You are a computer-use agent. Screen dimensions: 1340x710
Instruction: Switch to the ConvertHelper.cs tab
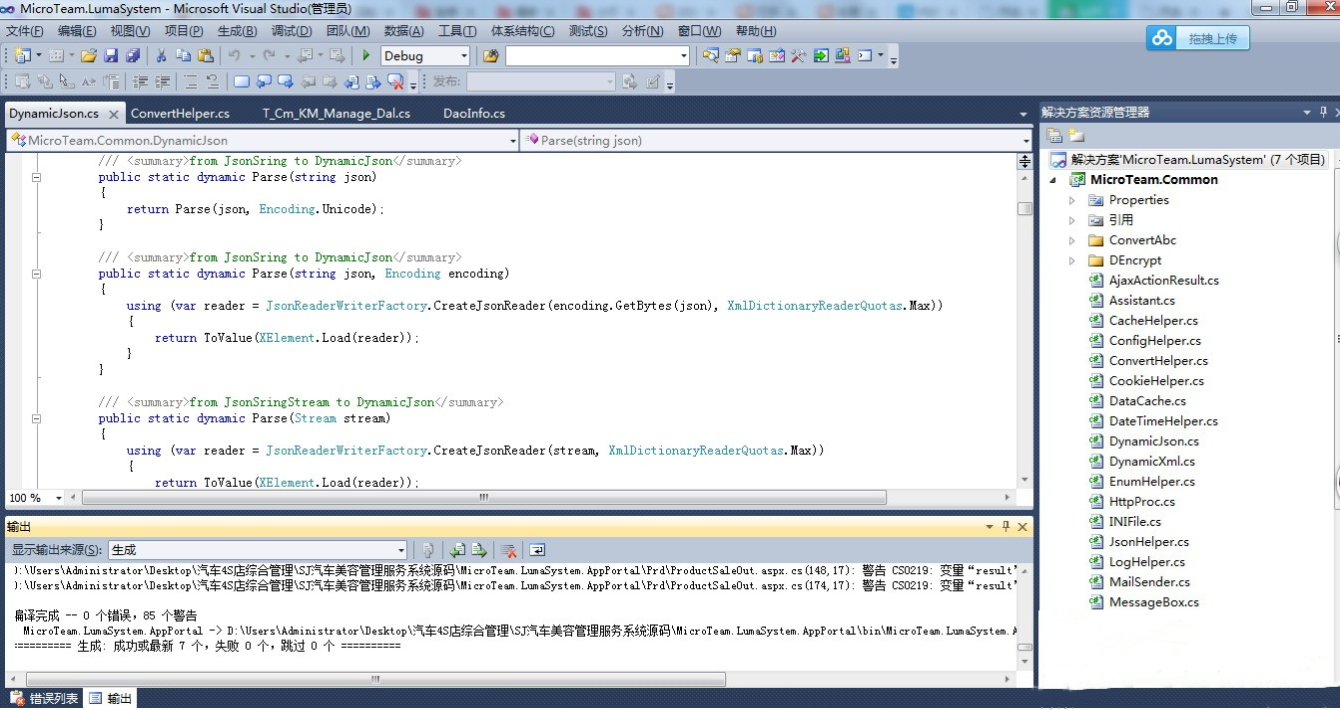(x=180, y=113)
